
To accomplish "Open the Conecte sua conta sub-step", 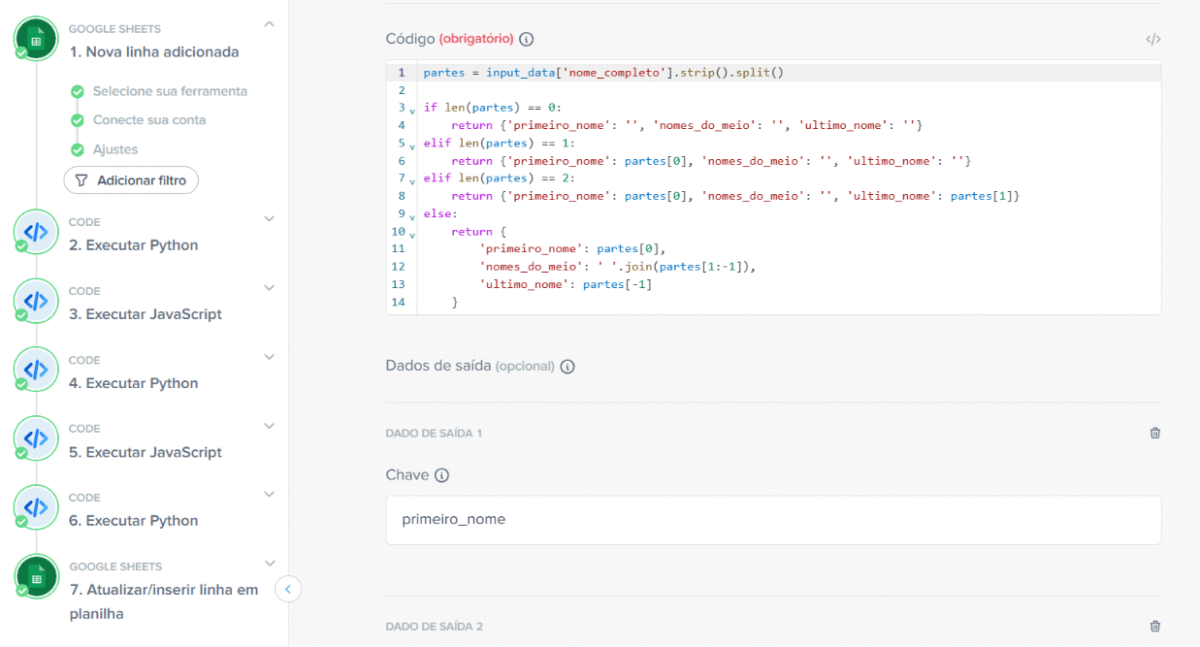I will 149,120.
